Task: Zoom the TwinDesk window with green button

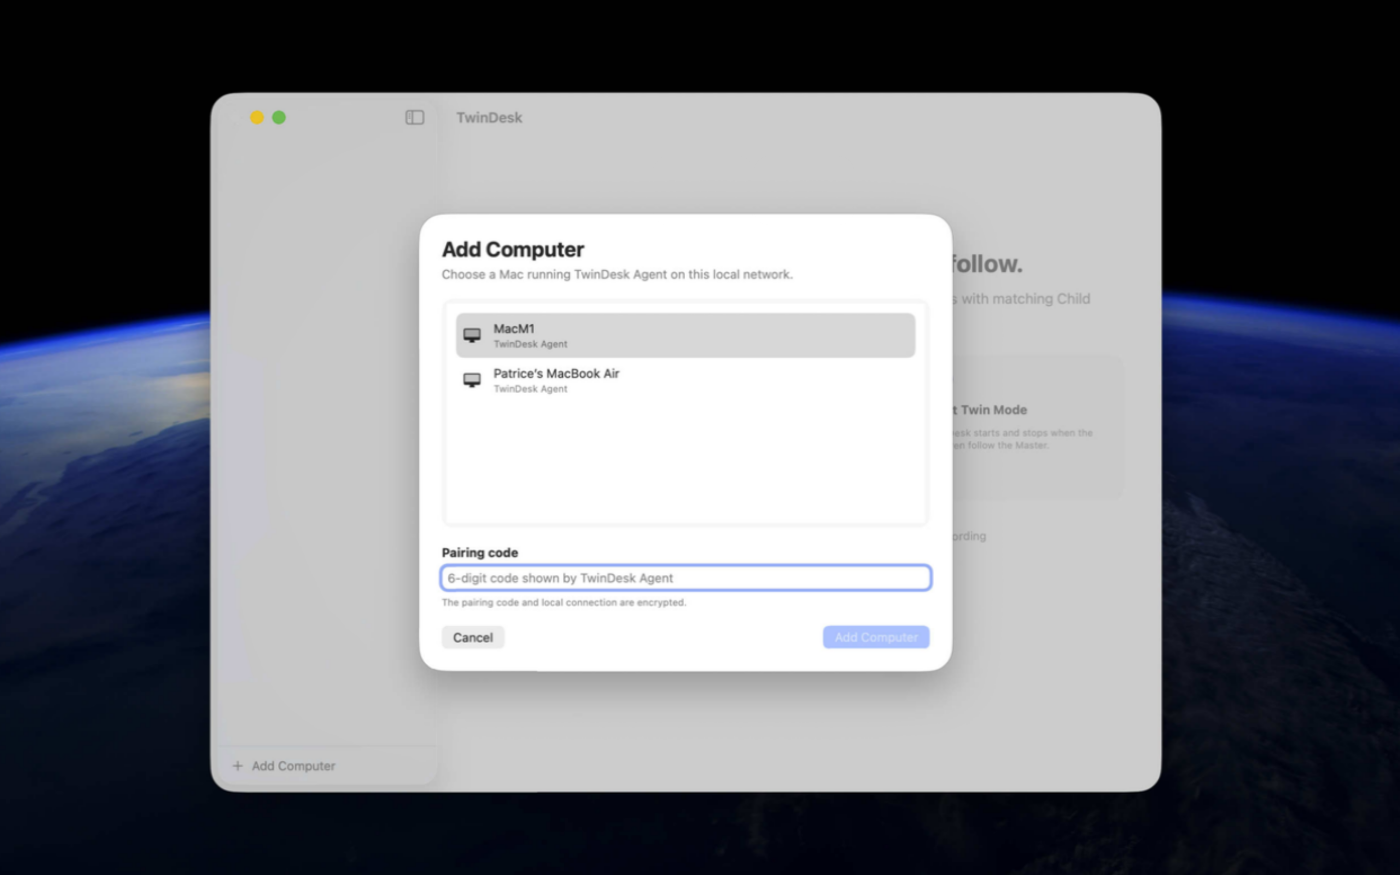Action: [279, 117]
